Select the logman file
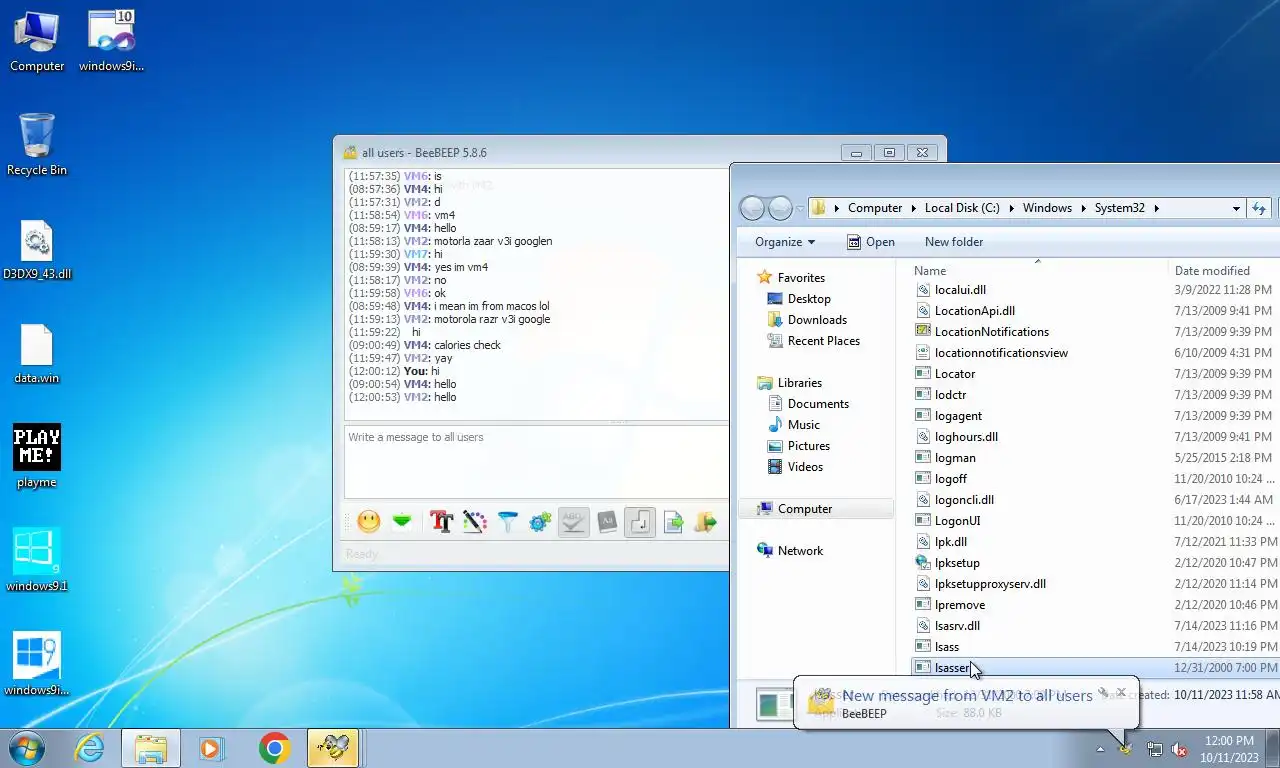1280x768 pixels. [x=955, y=458]
